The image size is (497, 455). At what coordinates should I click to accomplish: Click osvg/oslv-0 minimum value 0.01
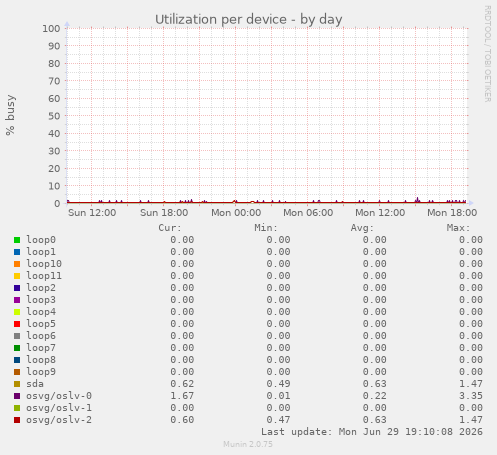click(x=278, y=396)
